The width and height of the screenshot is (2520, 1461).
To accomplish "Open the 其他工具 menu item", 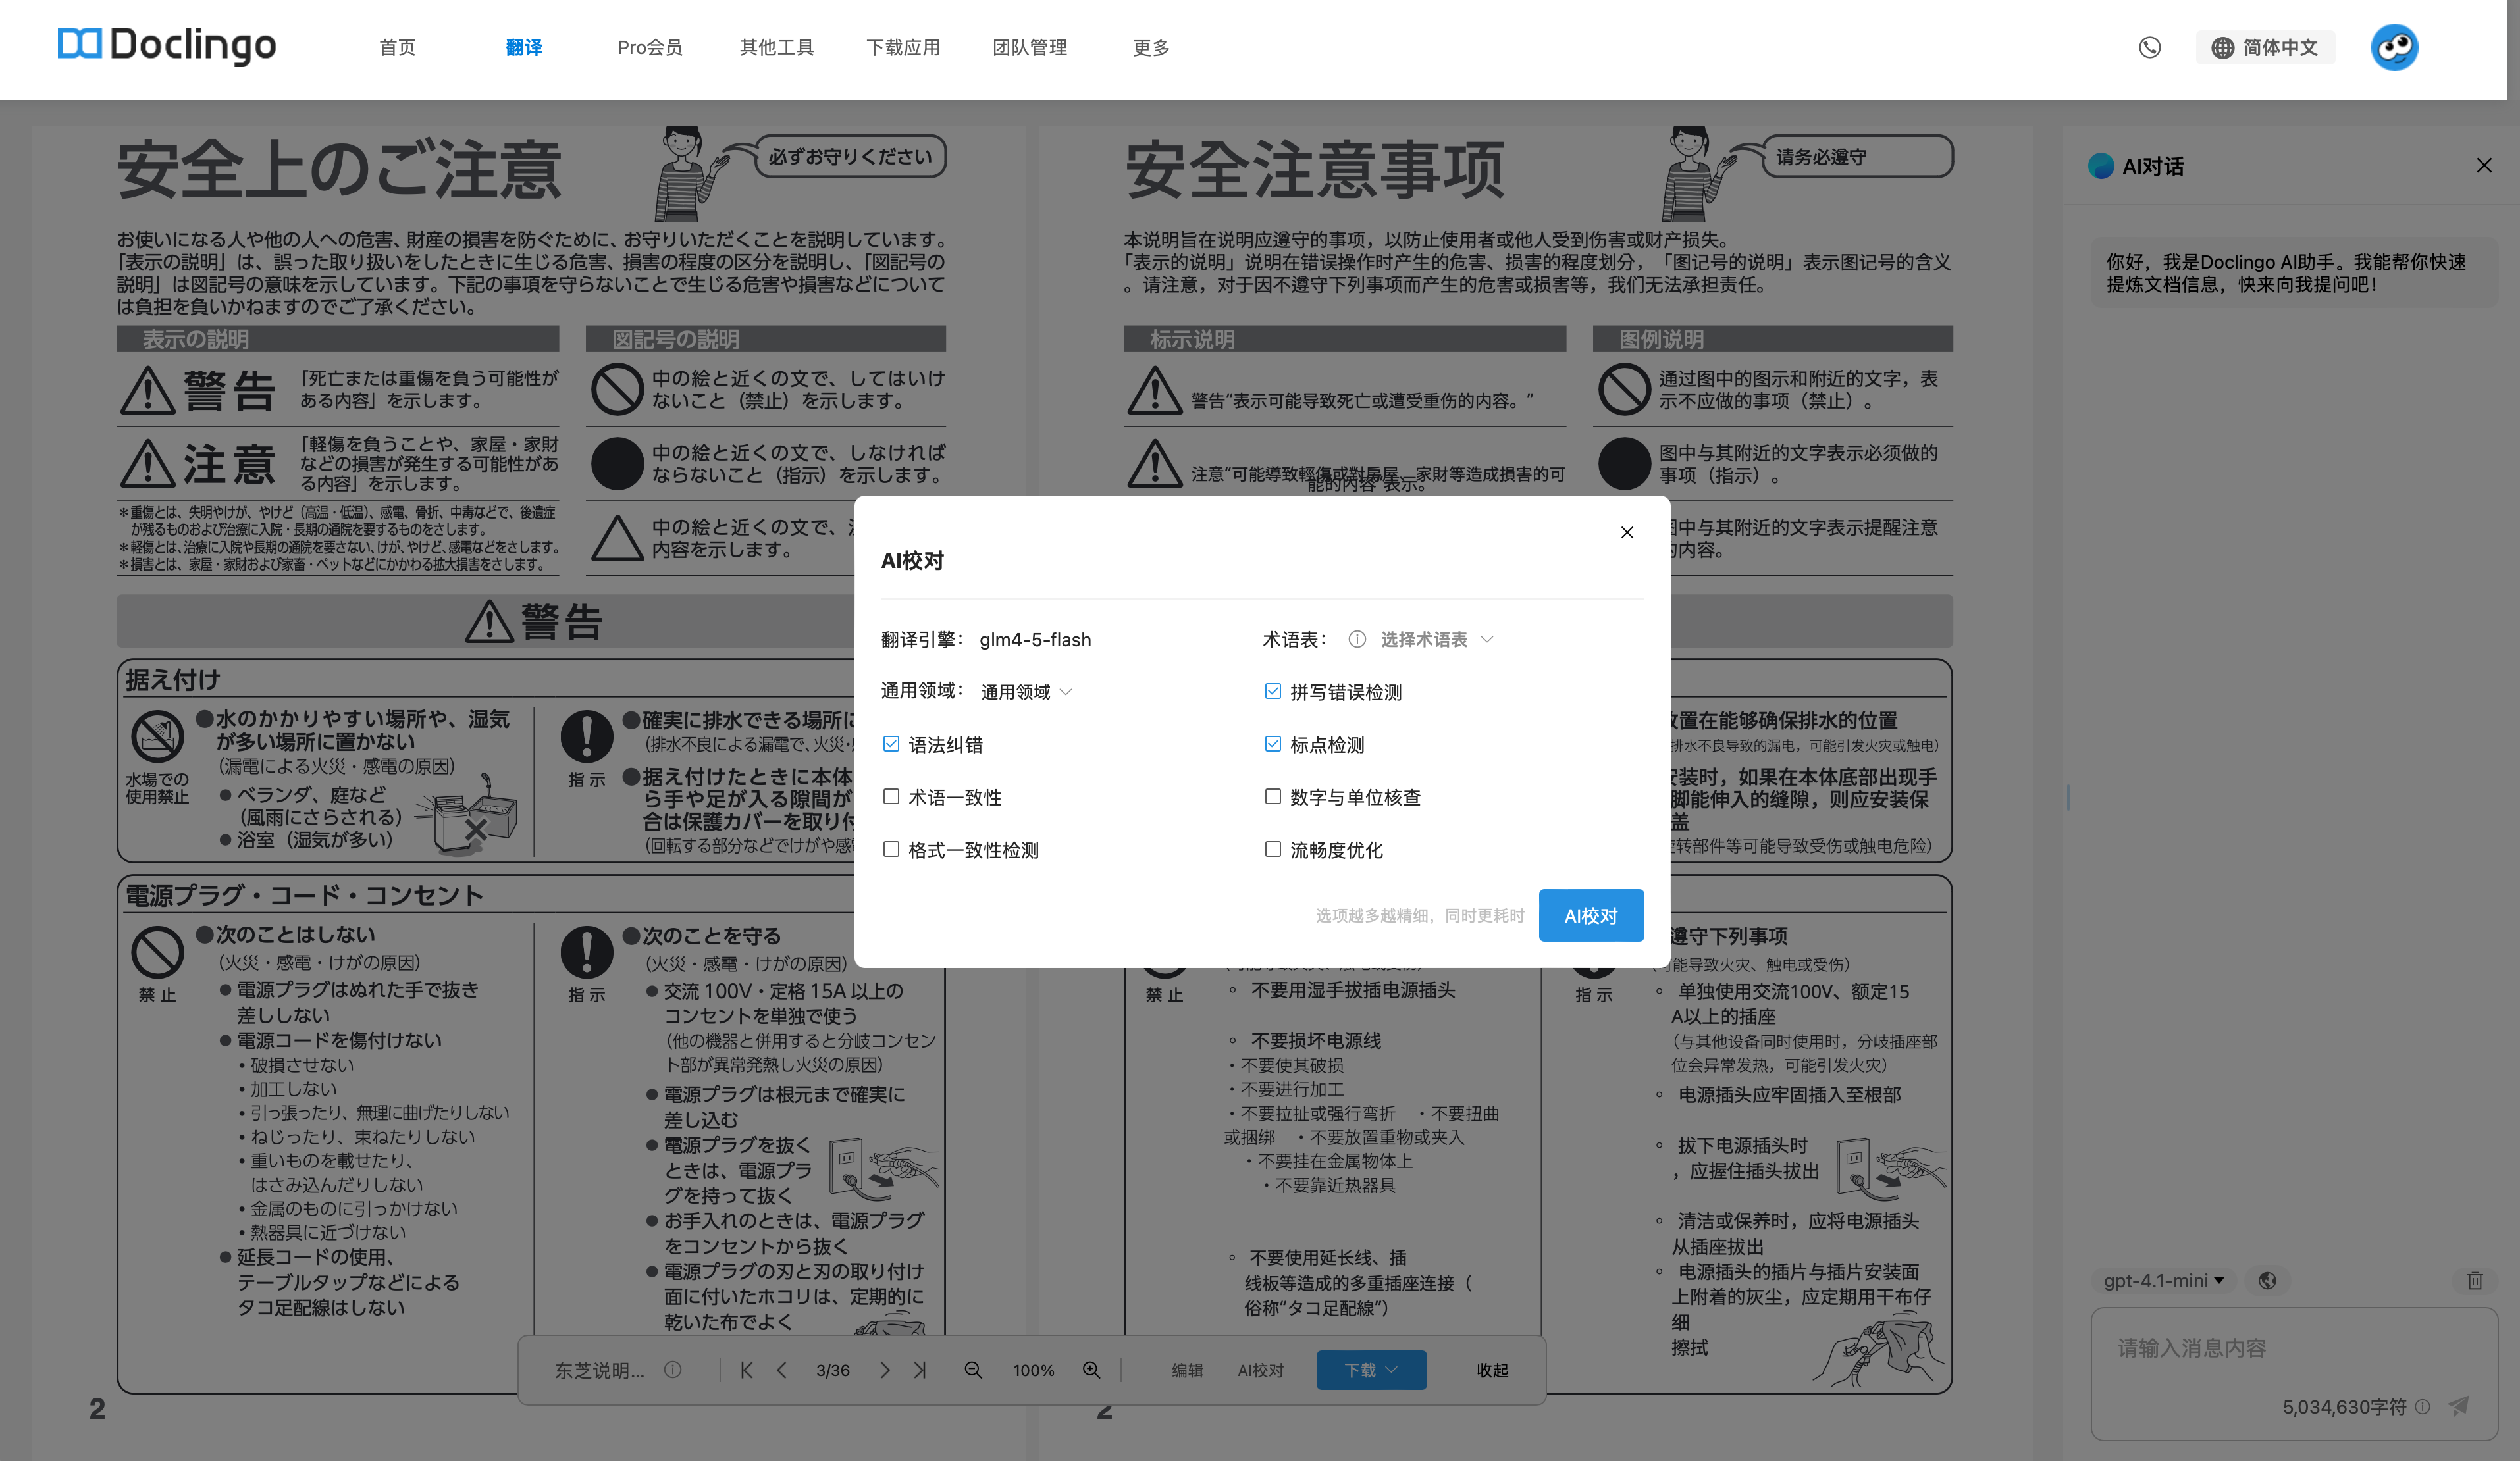I will pyautogui.click(x=776, y=47).
